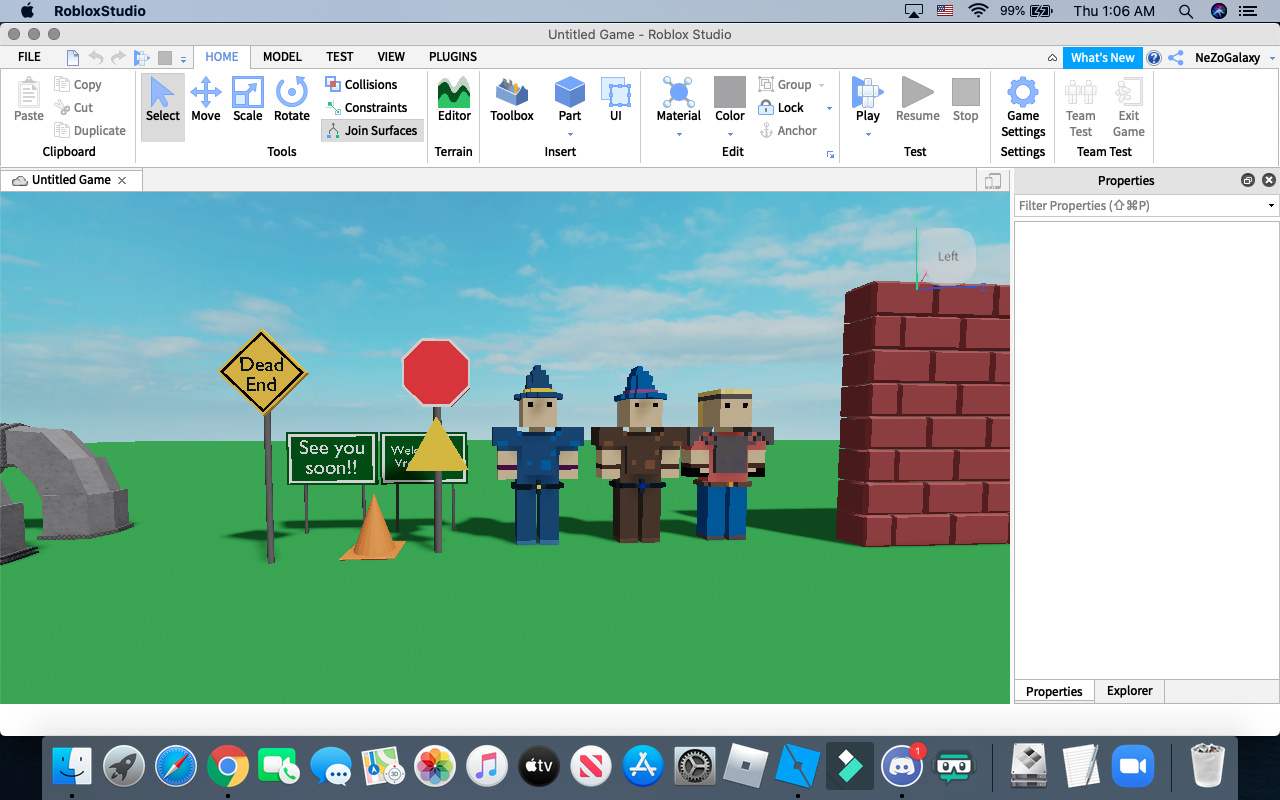This screenshot has height=800, width=1280.
Task: Switch to the Explorer tab
Action: click(1129, 690)
